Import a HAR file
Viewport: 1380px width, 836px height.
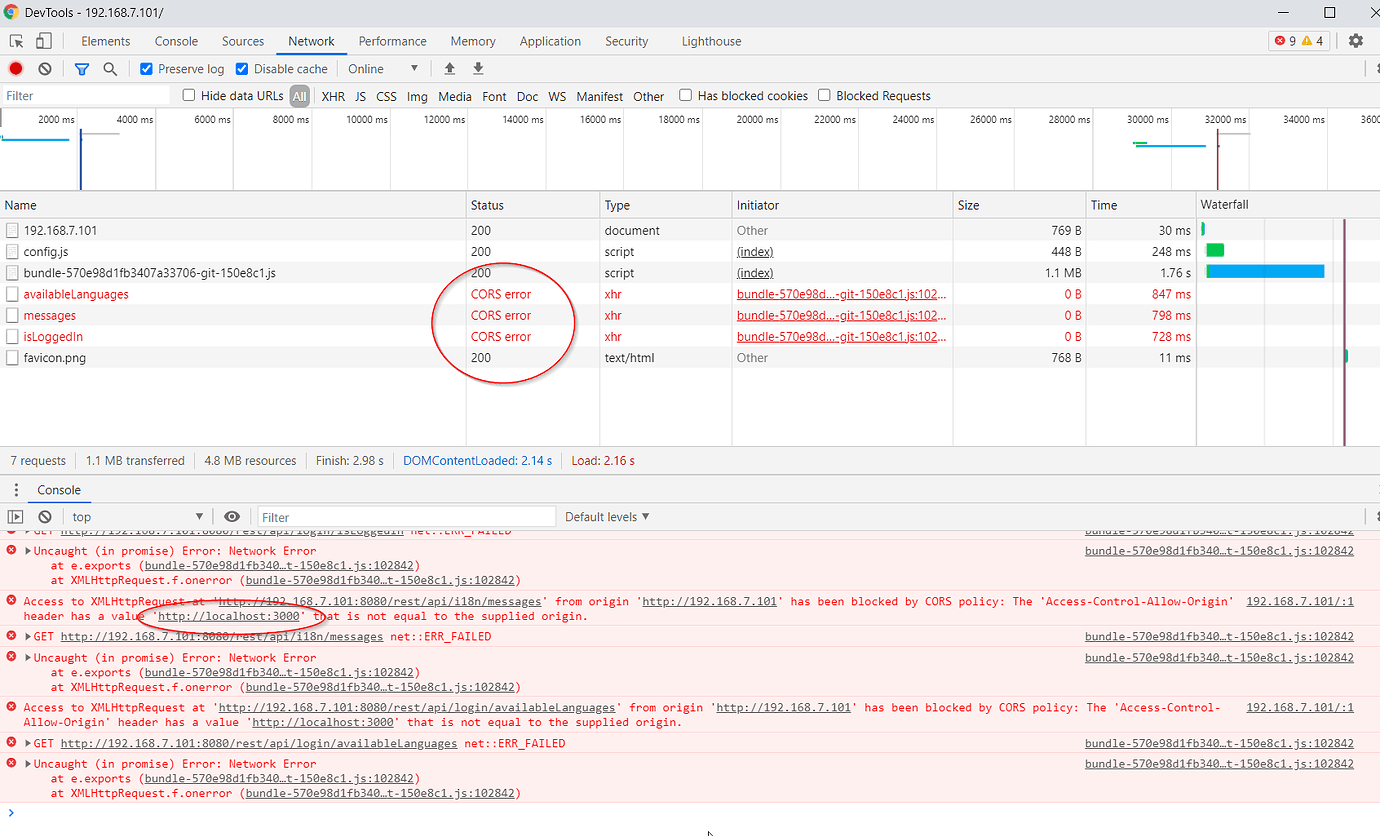point(449,68)
